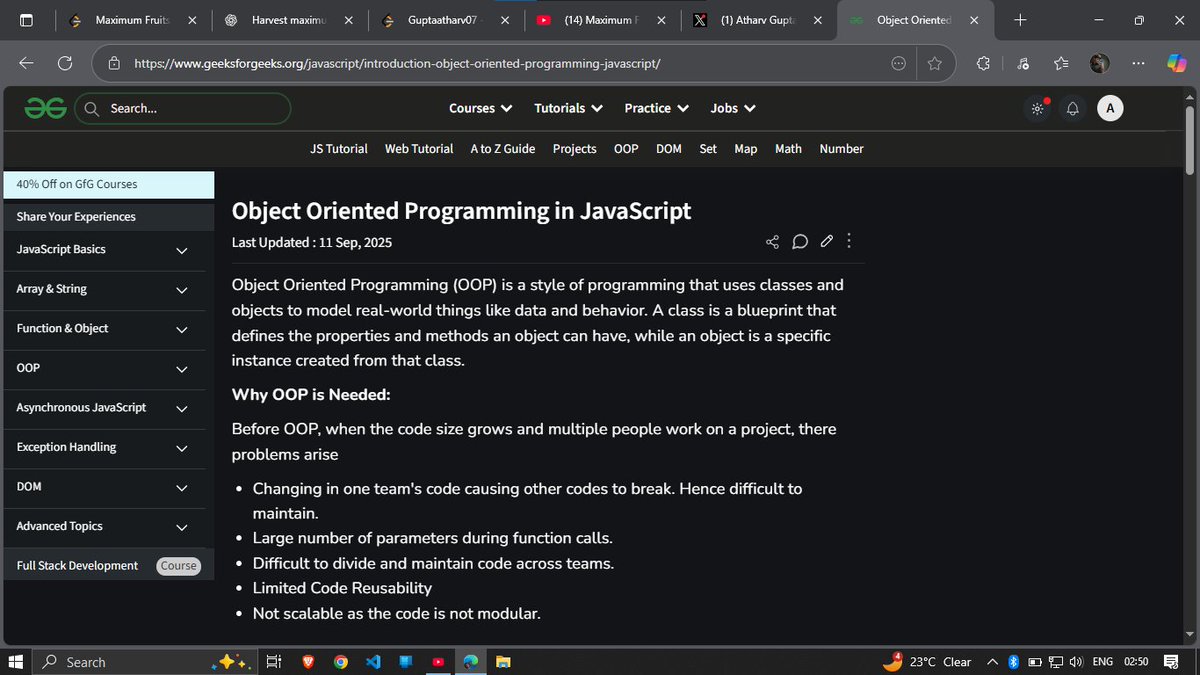1200x675 pixels.
Task: Open the Courses dropdown in the navbar
Action: pyautogui.click(x=480, y=108)
